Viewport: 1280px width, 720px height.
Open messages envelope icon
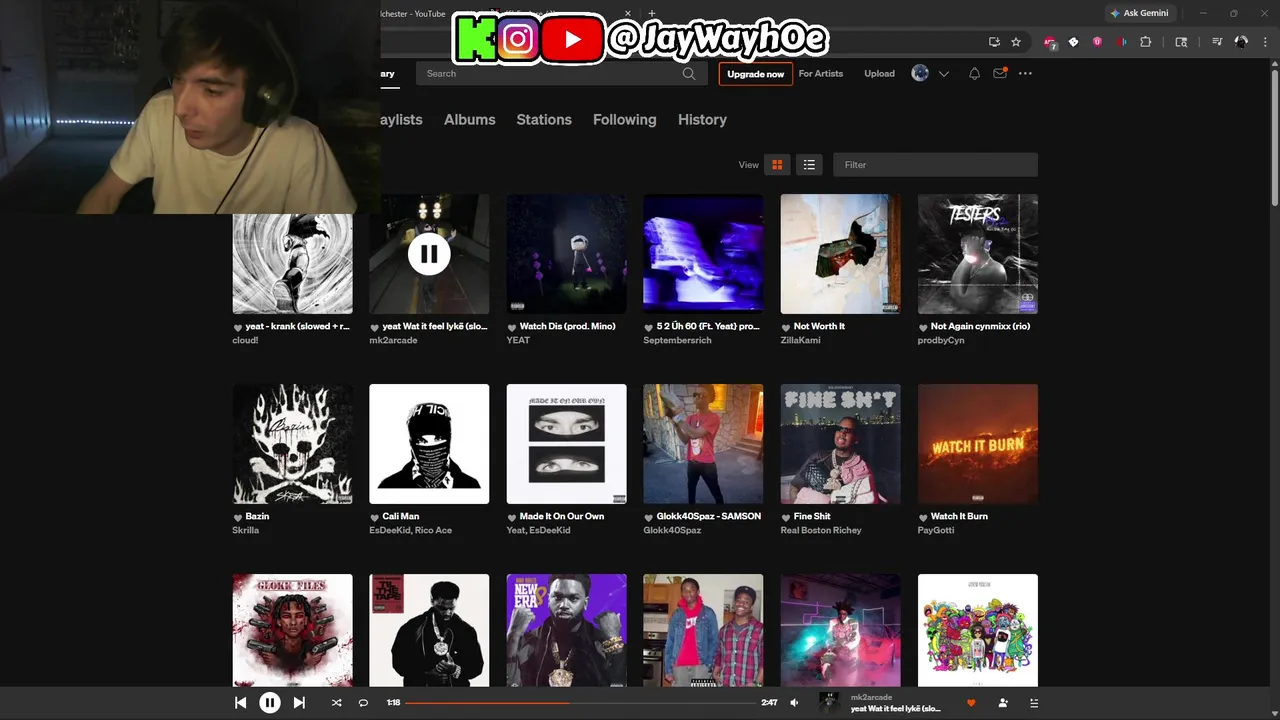tap(1000, 74)
